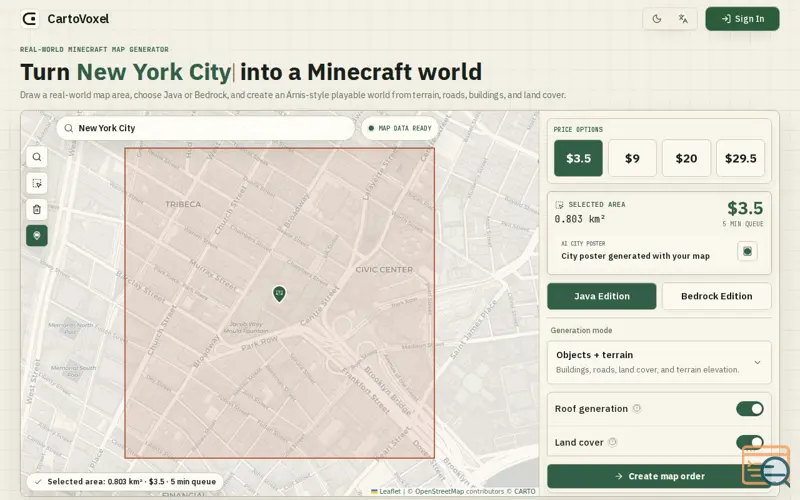Show Land cover info tooltip icon

pos(612,442)
